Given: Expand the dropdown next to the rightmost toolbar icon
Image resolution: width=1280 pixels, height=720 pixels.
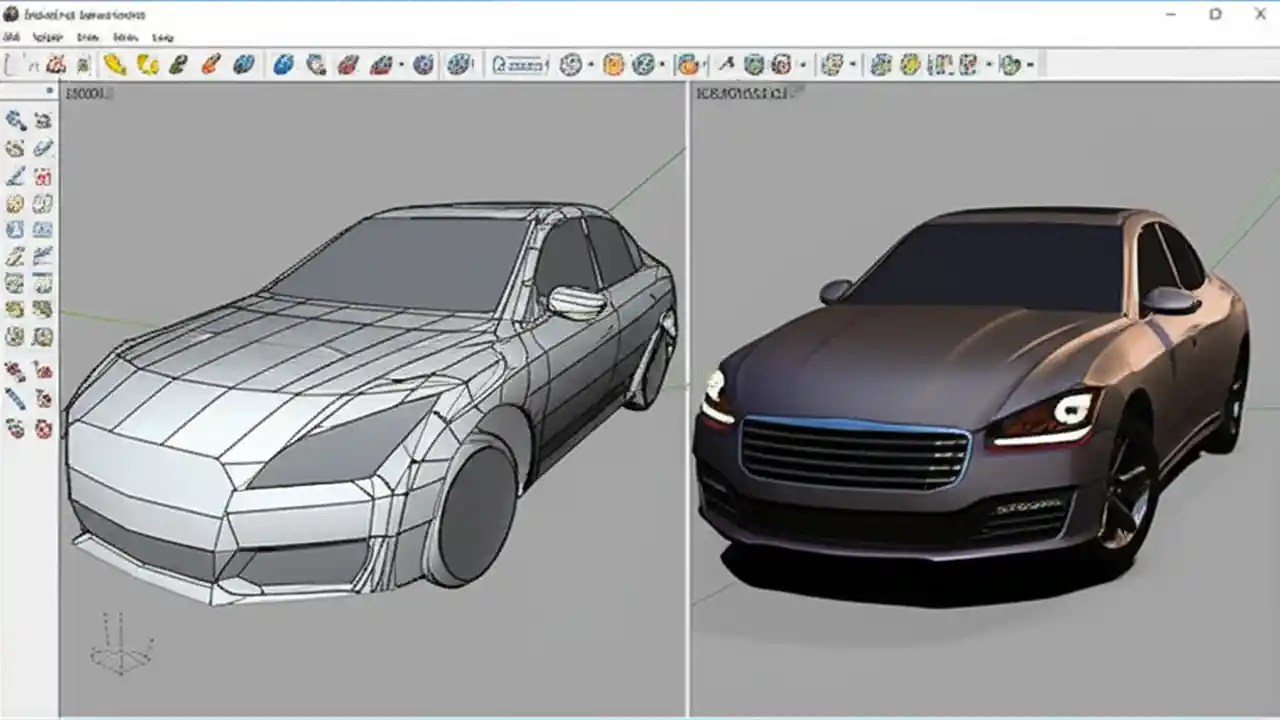Looking at the screenshot, I should (1031, 63).
